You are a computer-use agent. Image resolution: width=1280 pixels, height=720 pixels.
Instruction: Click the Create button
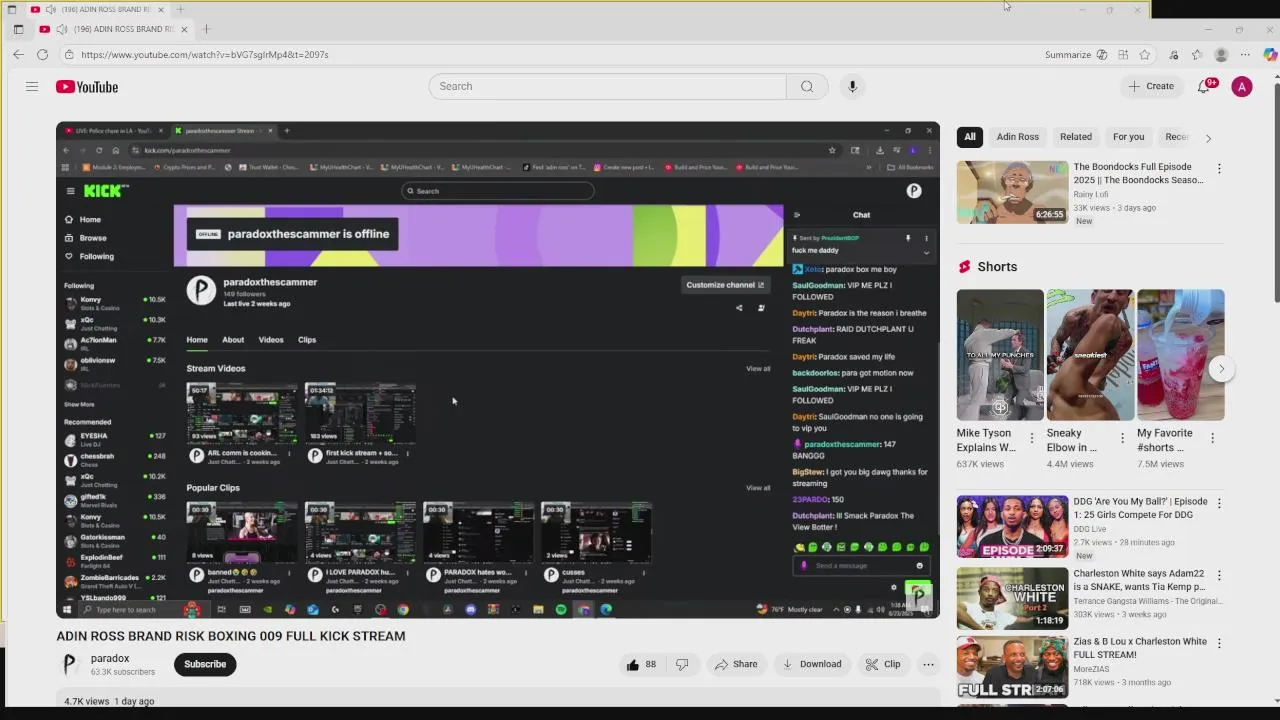click(1151, 87)
